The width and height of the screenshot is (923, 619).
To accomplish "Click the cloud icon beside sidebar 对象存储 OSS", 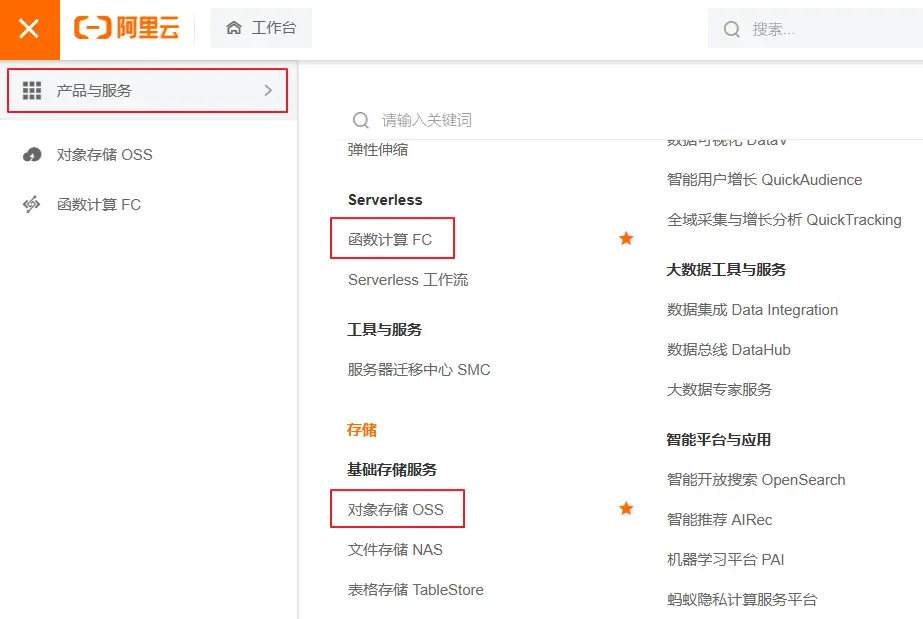I will click(x=32, y=155).
